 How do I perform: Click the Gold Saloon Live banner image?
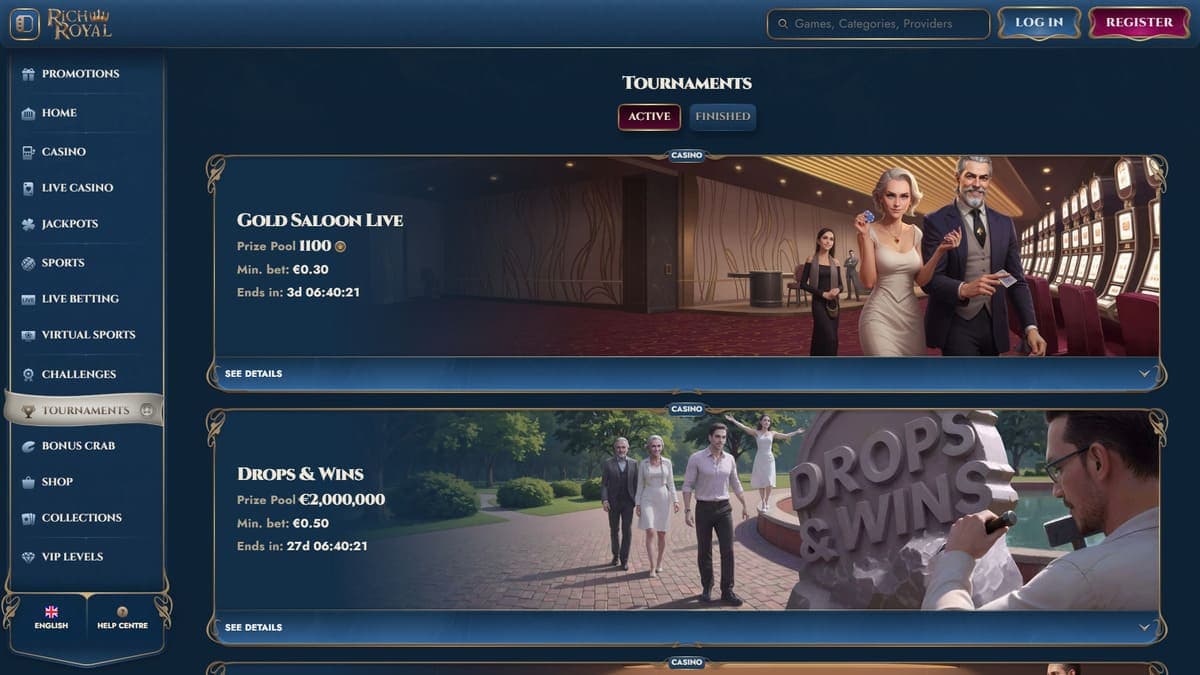pos(687,258)
